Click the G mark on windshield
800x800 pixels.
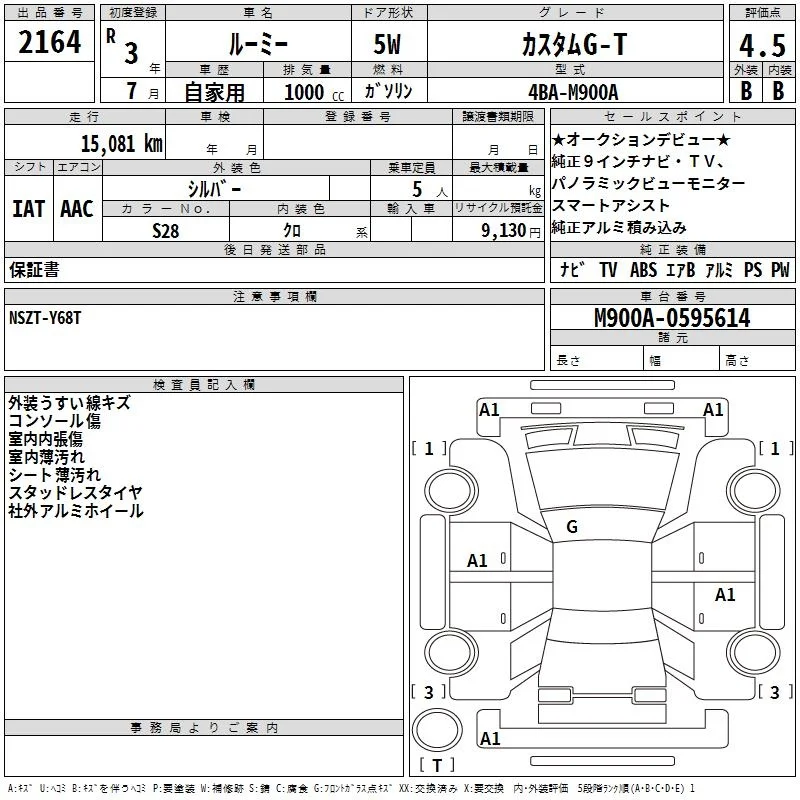[x=572, y=527]
